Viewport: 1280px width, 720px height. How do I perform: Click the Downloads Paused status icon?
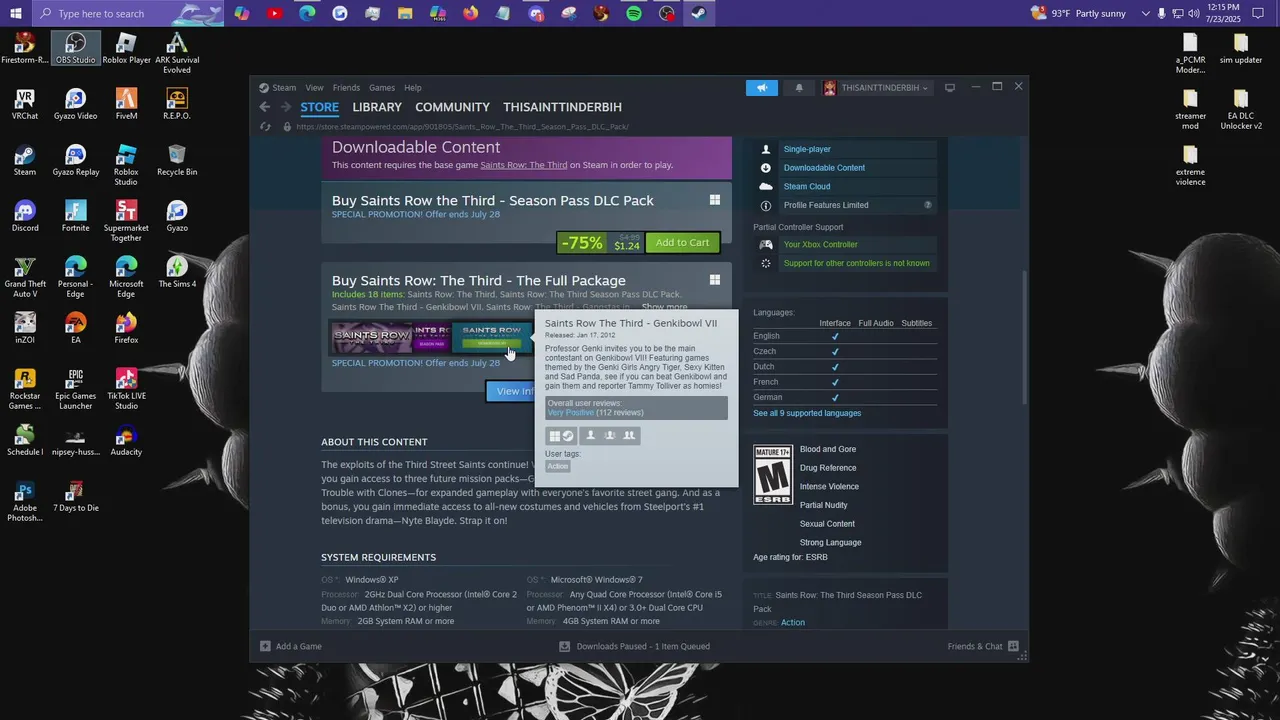click(x=566, y=646)
